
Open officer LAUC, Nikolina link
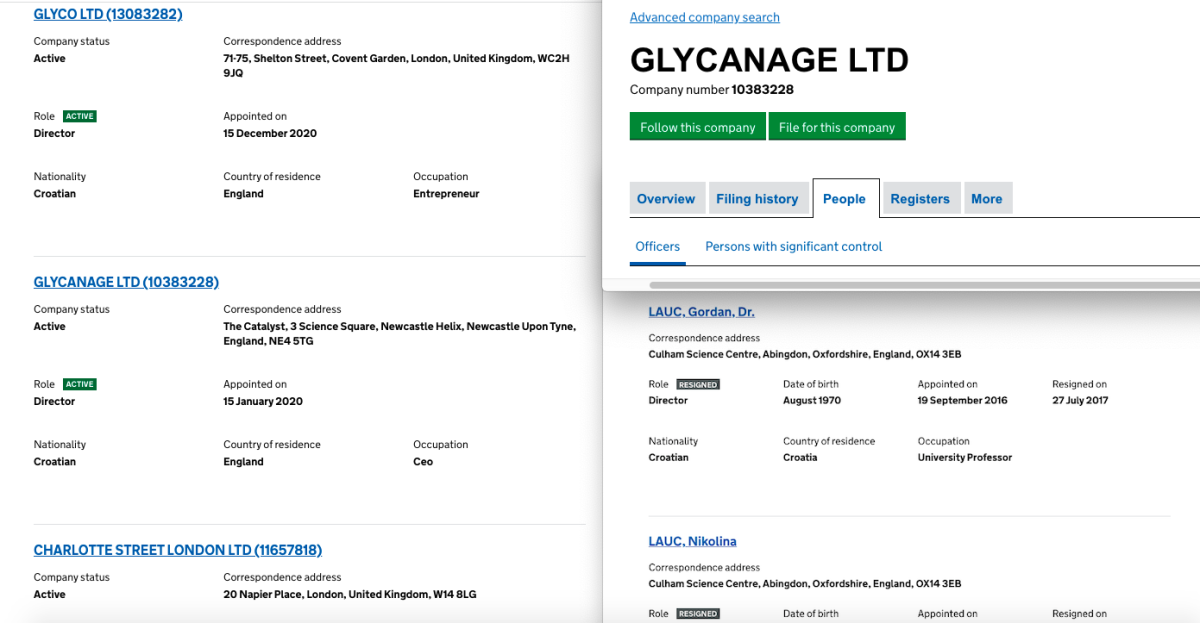692,542
